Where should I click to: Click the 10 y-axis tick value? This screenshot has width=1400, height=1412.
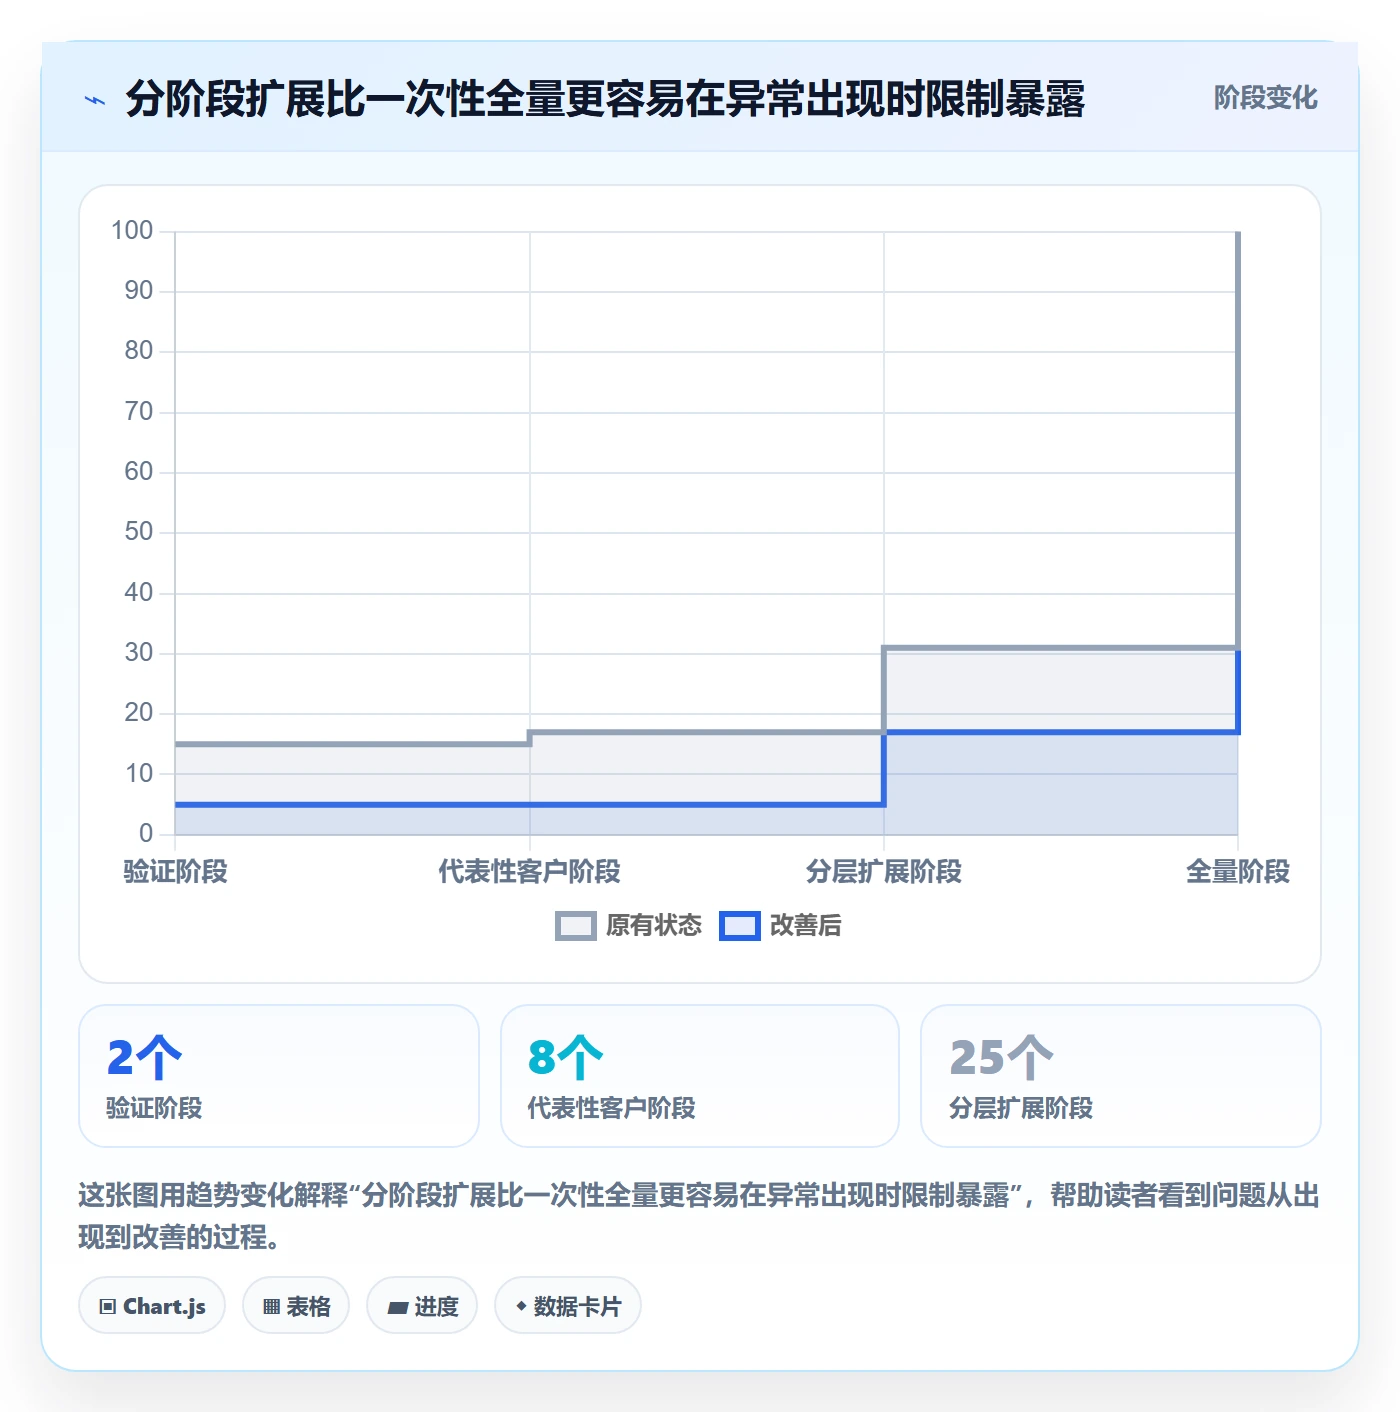coord(139,774)
